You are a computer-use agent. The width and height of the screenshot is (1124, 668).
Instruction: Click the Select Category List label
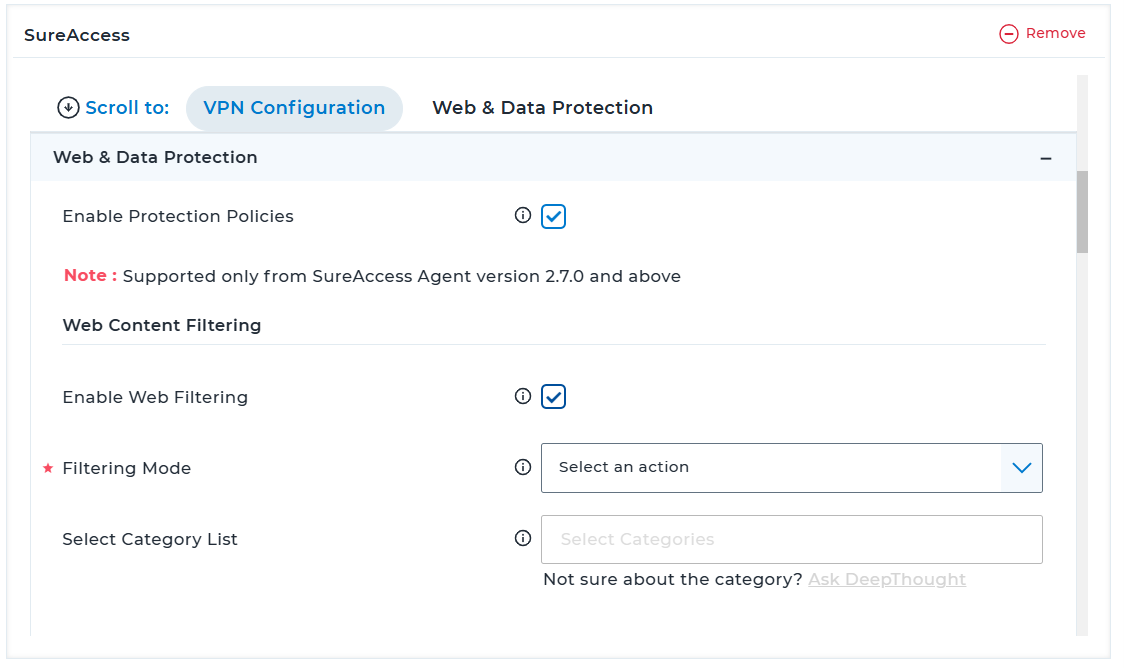[150, 540]
